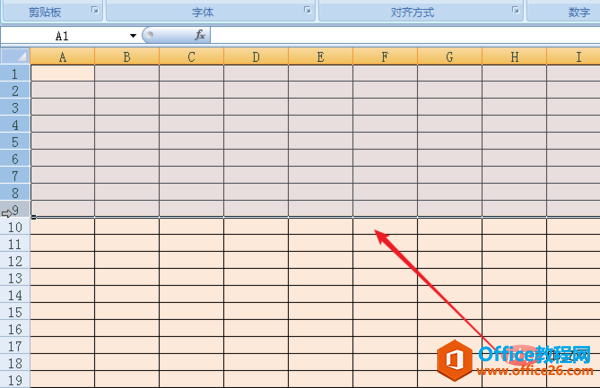The width and height of the screenshot is (600, 388).
Task: Click cell D12
Action: tap(256, 261)
